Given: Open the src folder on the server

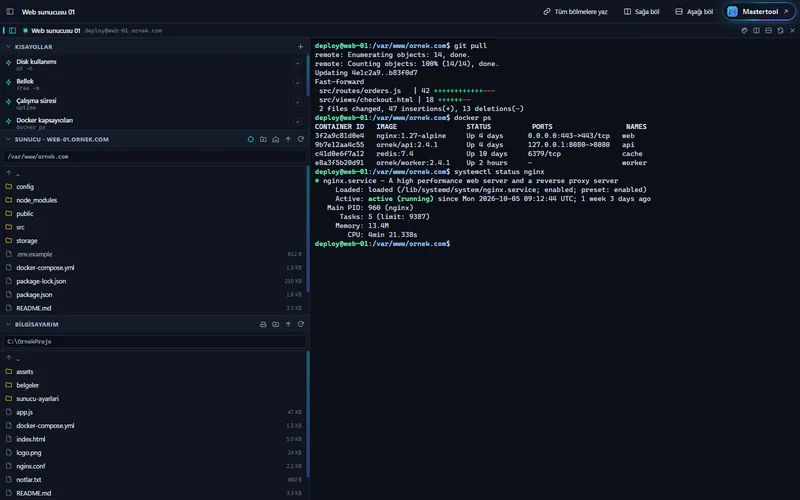Looking at the screenshot, I should (153, 227).
